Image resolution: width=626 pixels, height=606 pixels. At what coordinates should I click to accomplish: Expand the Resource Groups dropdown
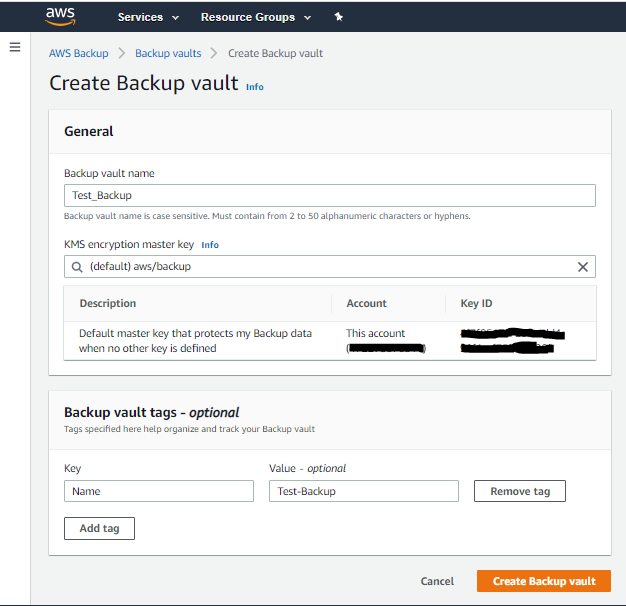click(256, 17)
